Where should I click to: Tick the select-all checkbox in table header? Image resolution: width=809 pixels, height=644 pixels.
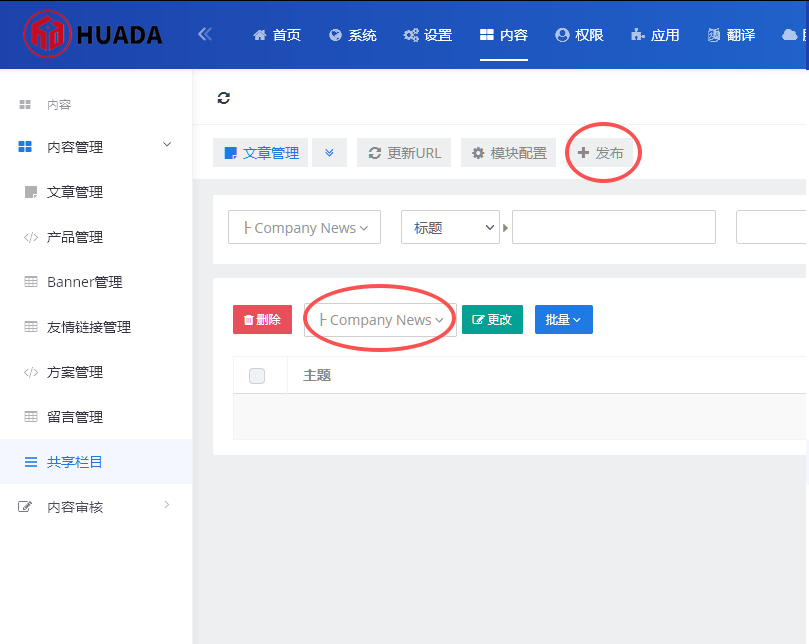257,376
